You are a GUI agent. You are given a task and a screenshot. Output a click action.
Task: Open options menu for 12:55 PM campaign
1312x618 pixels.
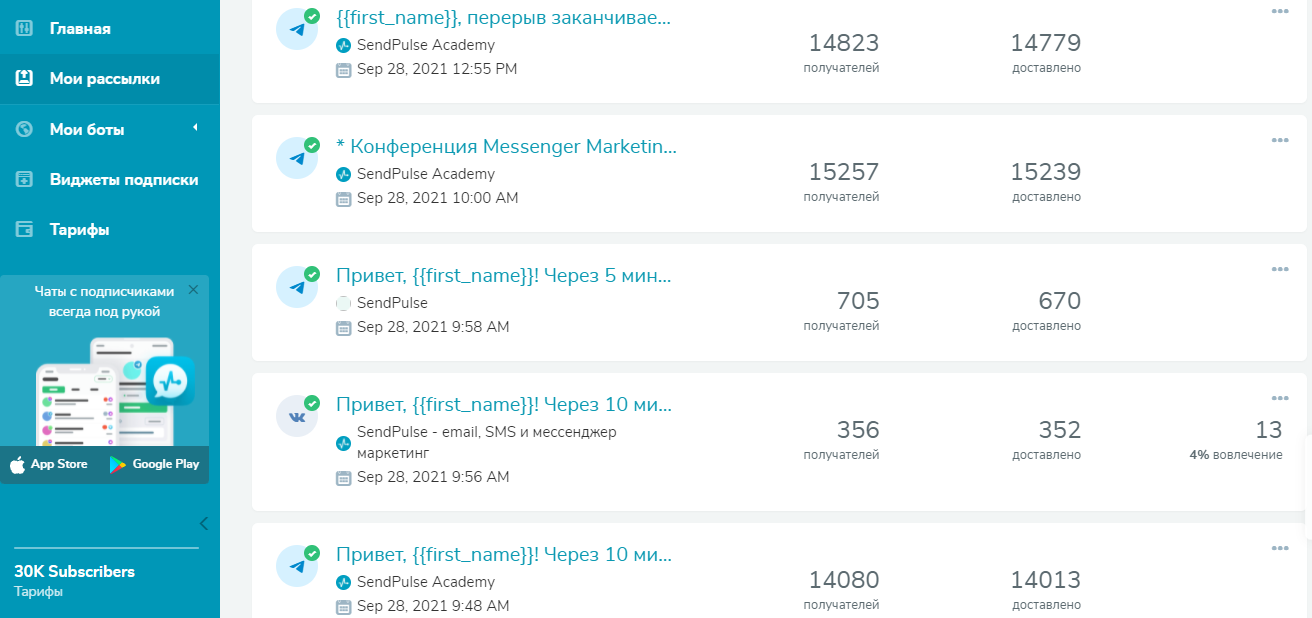(x=1280, y=11)
